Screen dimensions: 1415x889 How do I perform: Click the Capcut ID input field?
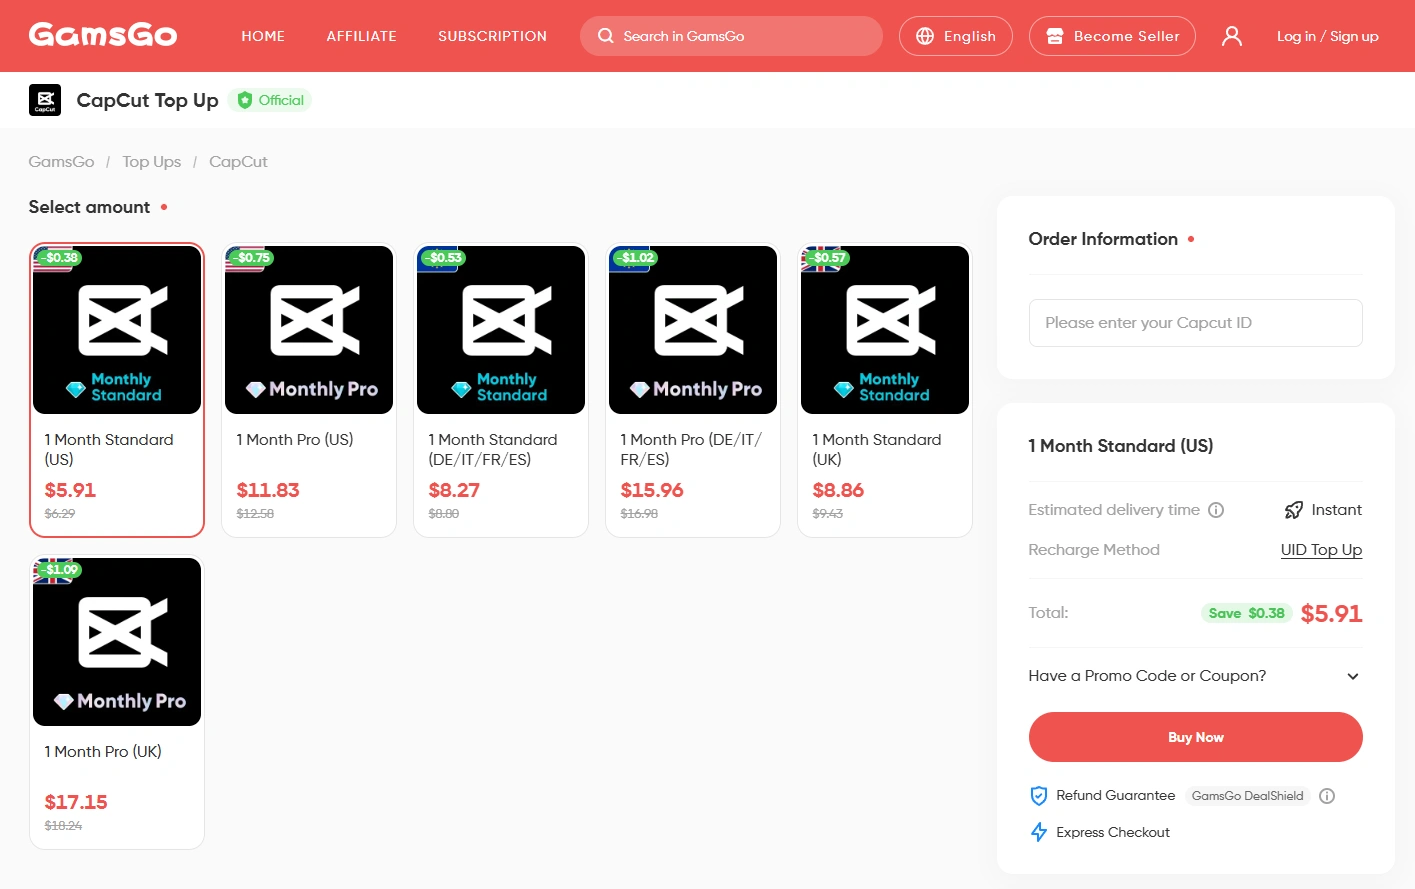pyautogui.click(x=1195, y=323)
